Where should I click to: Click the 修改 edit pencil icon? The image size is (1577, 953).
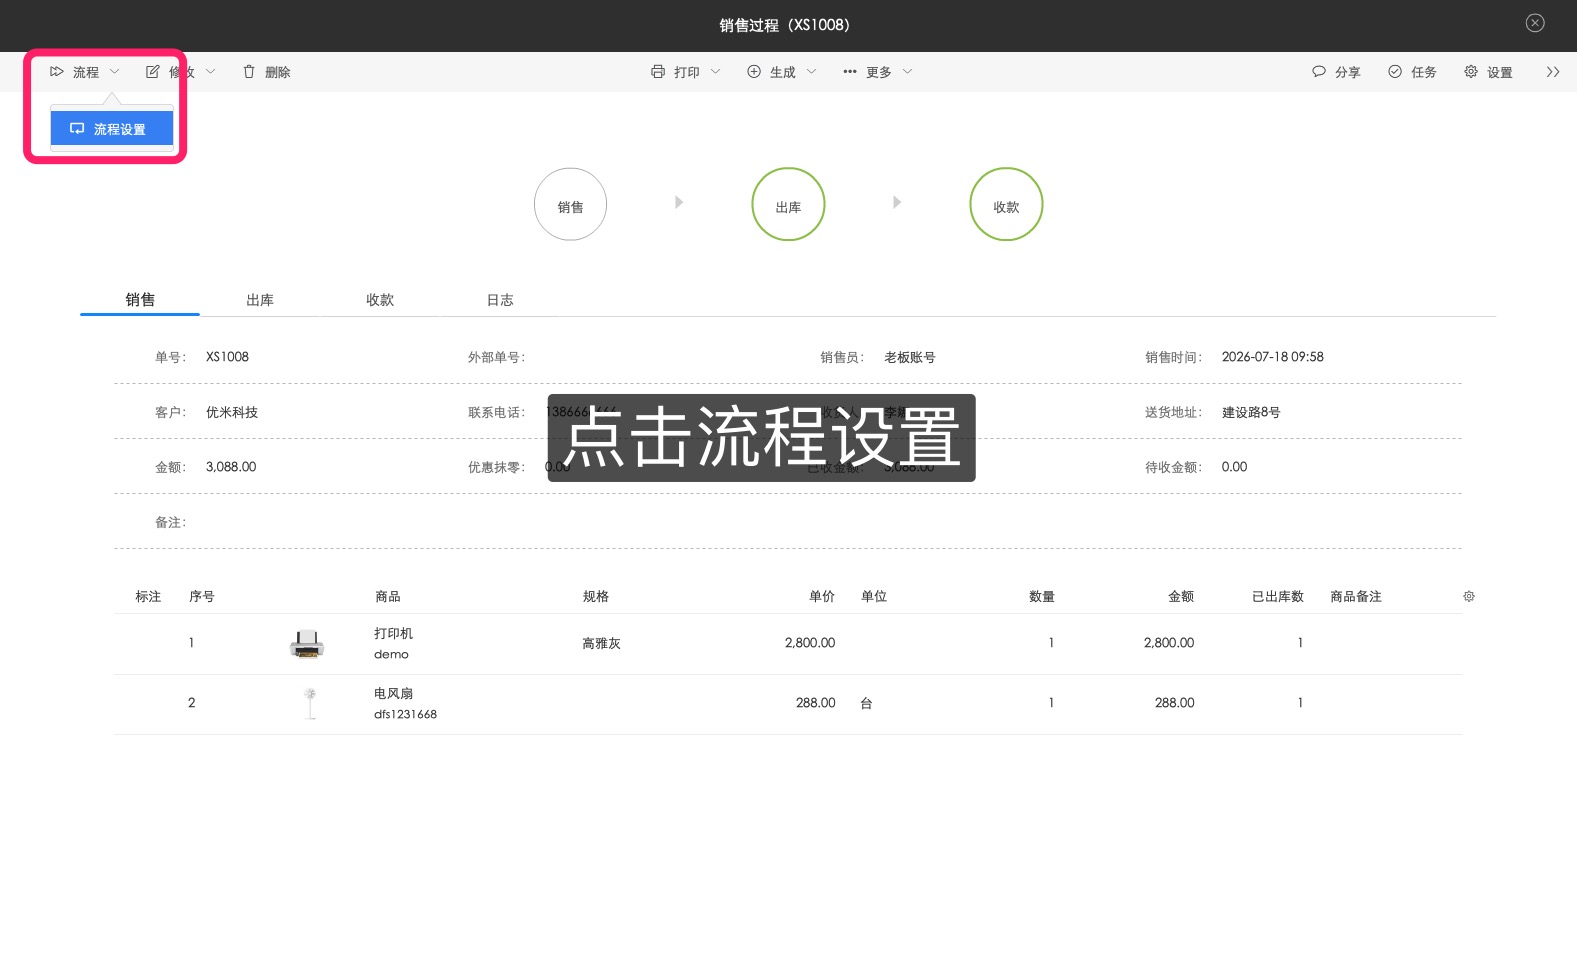[153, 72]
